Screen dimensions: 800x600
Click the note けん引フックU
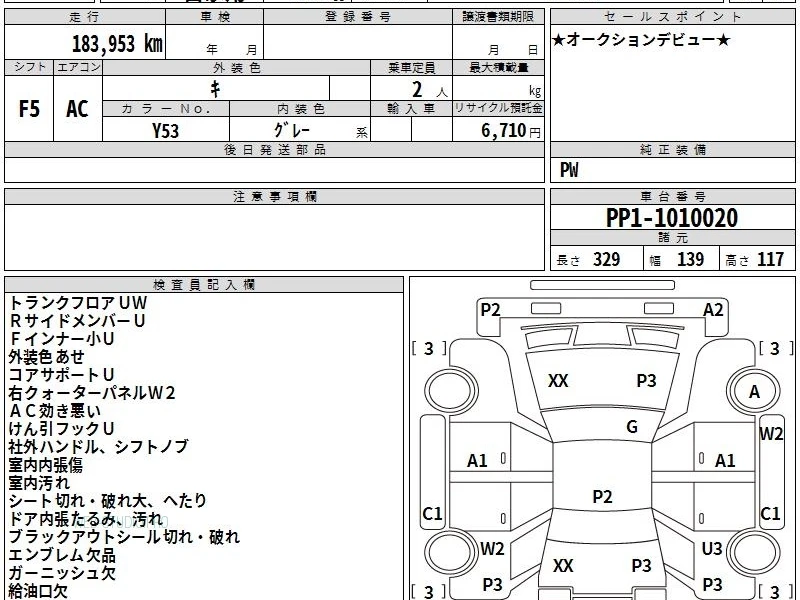[61, 429]
